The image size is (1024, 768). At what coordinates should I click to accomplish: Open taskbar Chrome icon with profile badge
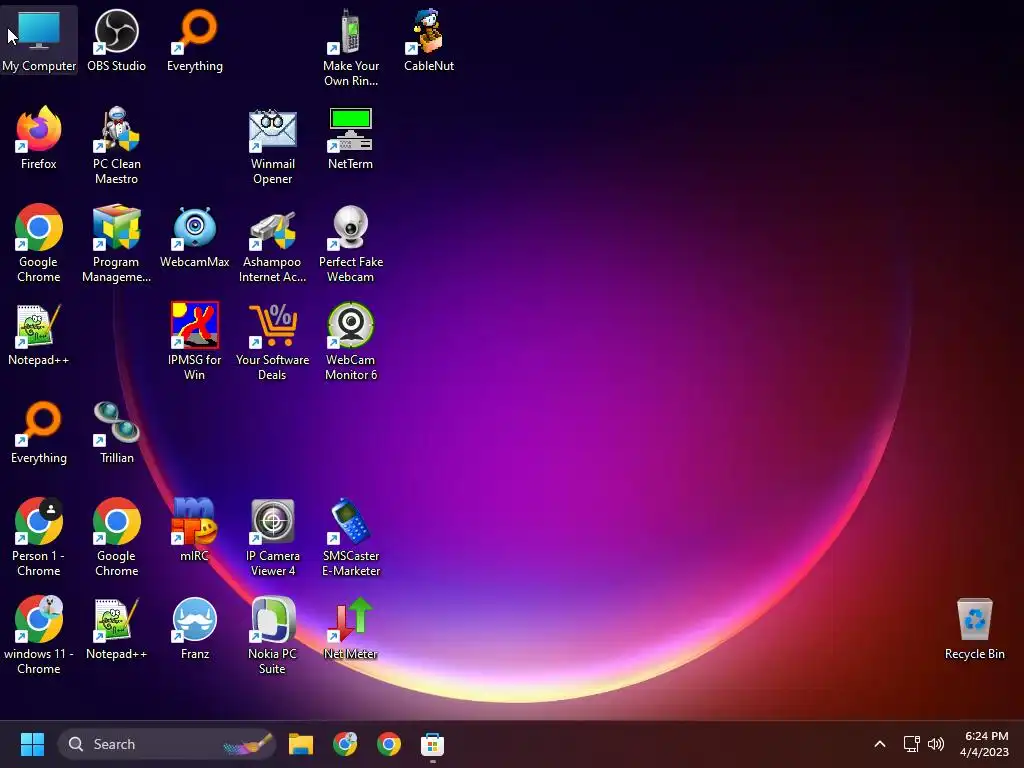(x=345, y=744)
